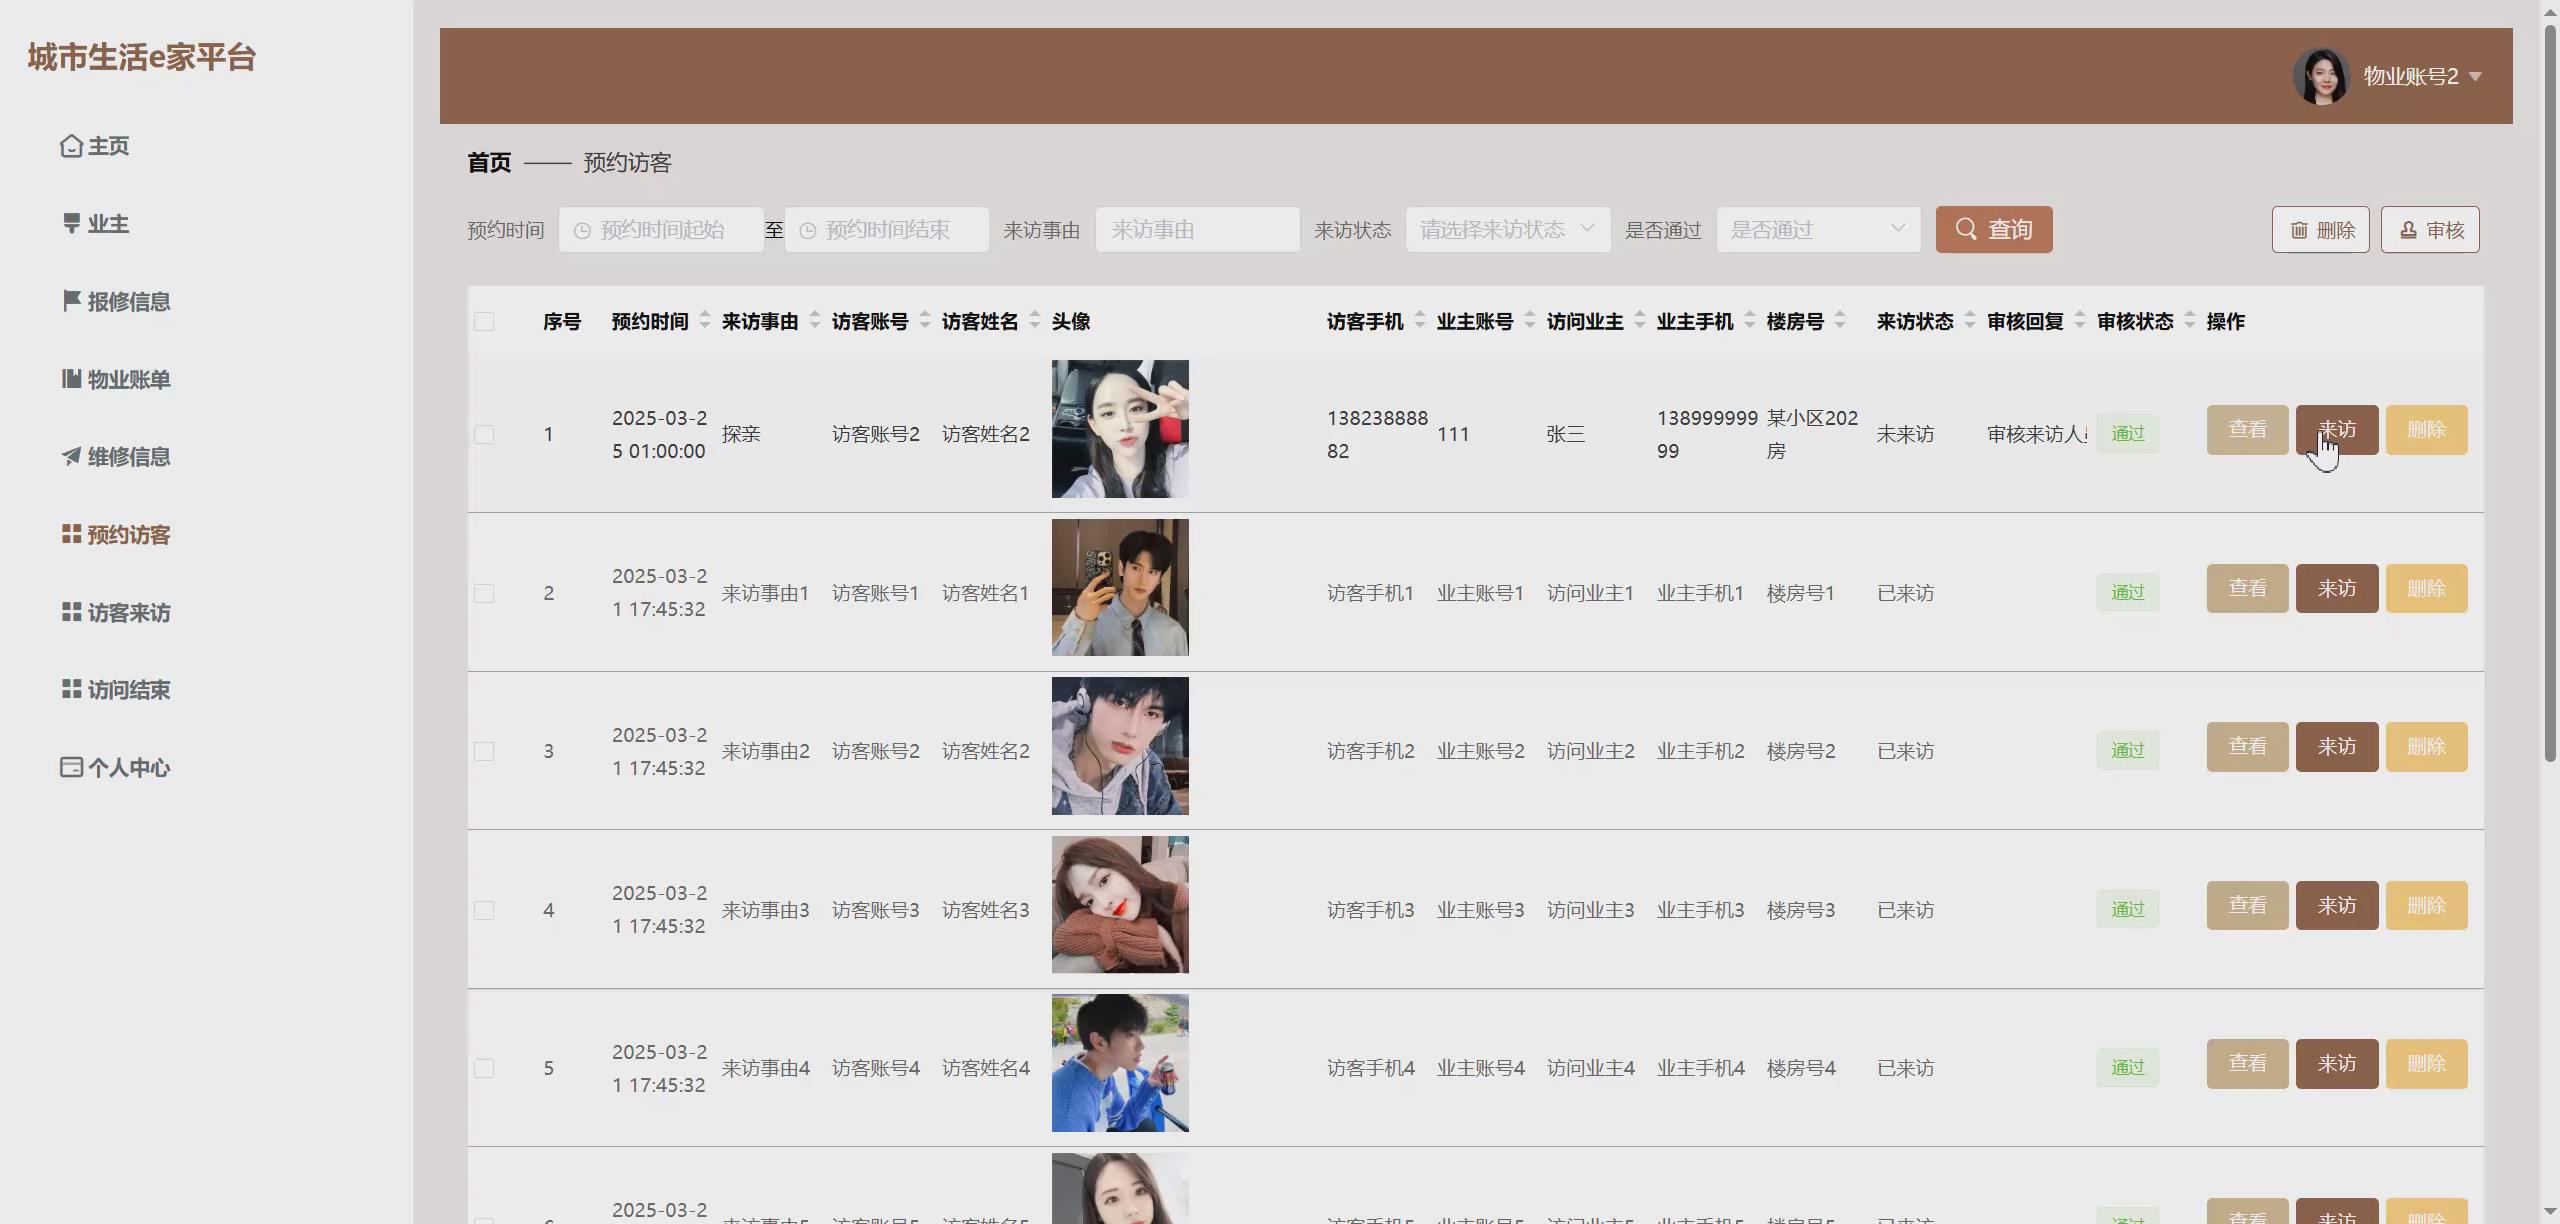Open 访问结束 in the sidebar
Image resolution: width=2560 pixels, height=1224 pixels.
coord(128,689)
